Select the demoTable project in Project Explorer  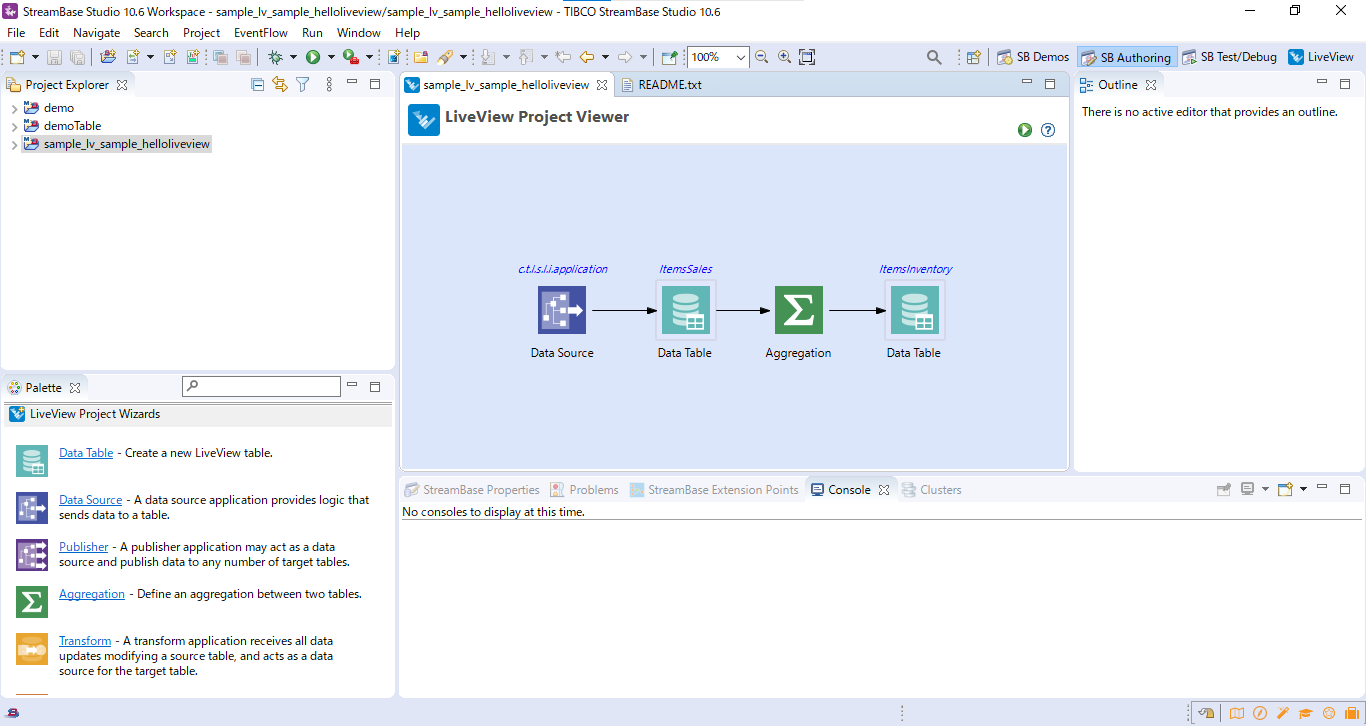(x=72, y=126)
